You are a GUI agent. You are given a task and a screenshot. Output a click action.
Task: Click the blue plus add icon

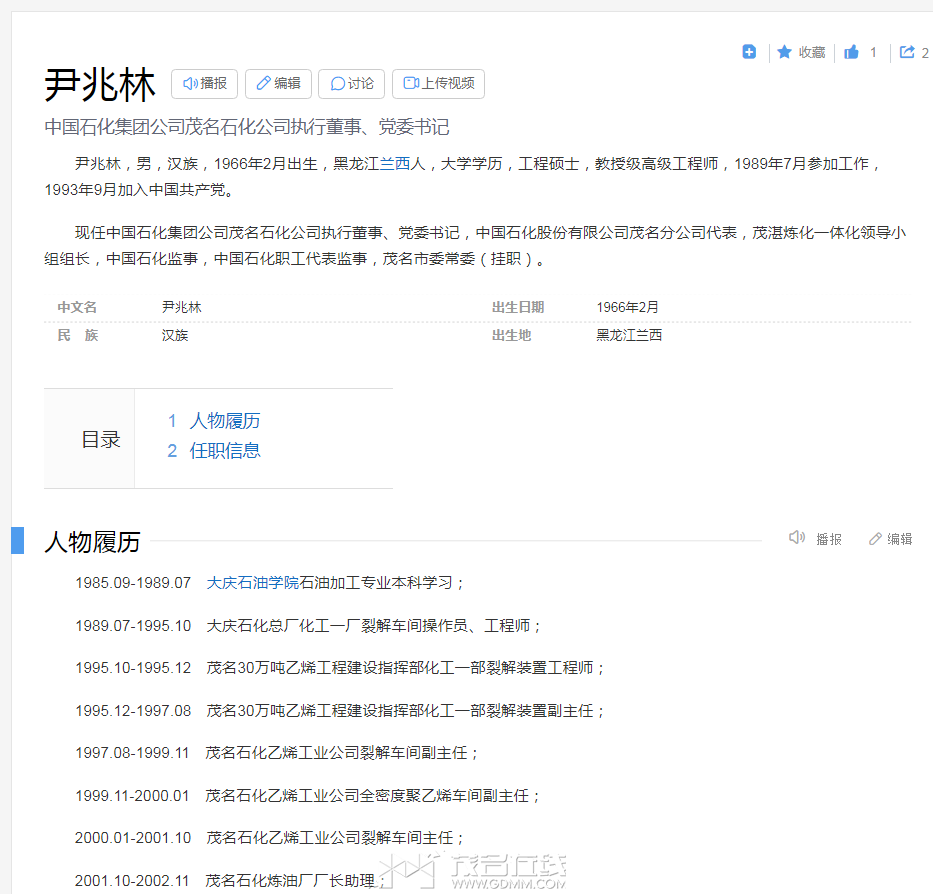(x=749, y=52)
